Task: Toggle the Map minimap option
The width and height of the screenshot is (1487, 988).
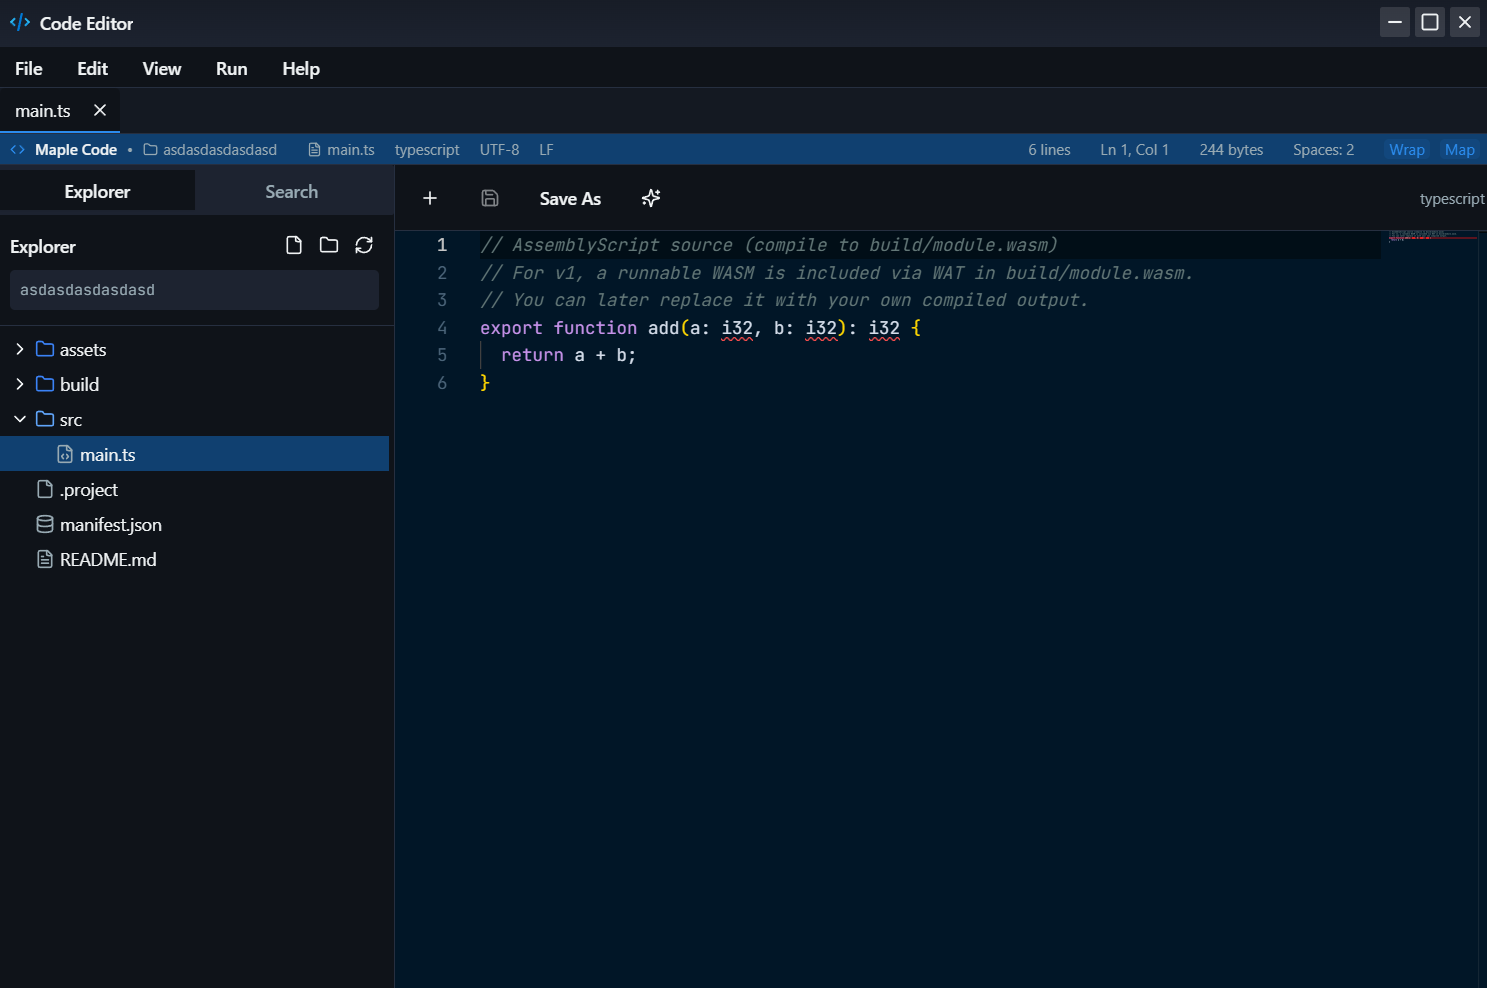Action: click(x=1460, y=149)
